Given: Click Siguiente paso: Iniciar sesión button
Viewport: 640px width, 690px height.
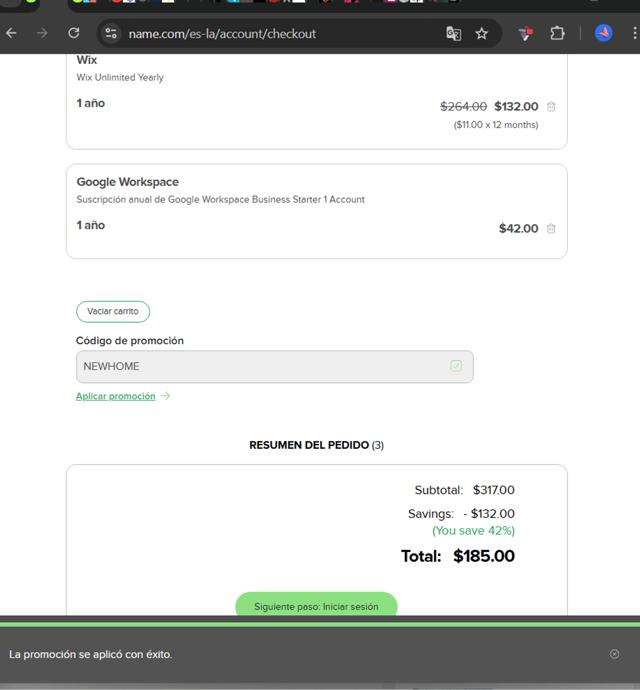Looking at the screenshot, I should 316,606.
